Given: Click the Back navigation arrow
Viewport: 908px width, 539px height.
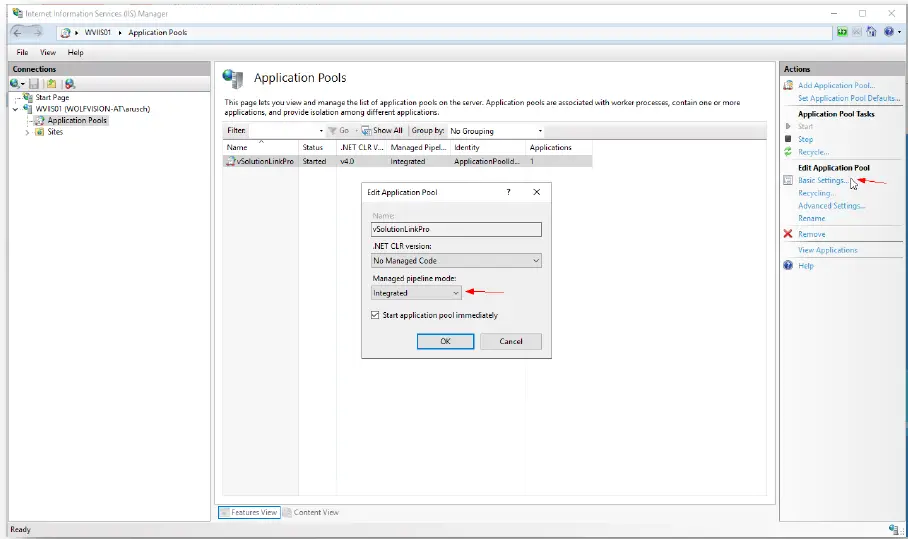Looking at the screenshot, I should coord(18,33).
